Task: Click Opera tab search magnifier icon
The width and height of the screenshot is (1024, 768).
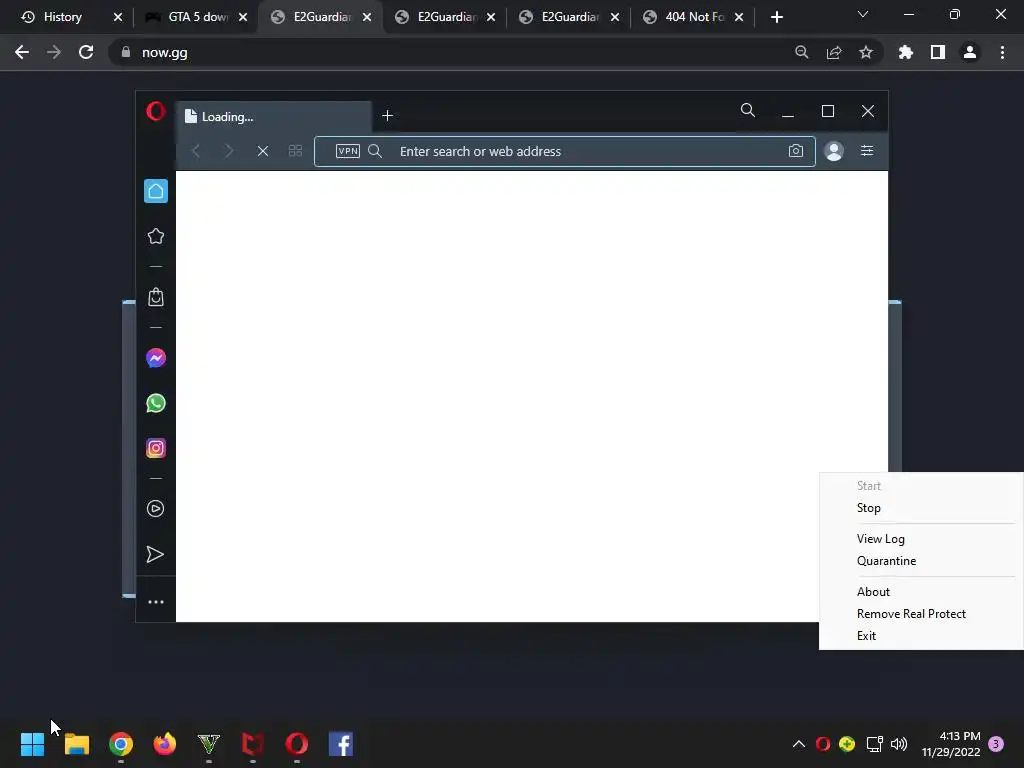Action: 748,110
